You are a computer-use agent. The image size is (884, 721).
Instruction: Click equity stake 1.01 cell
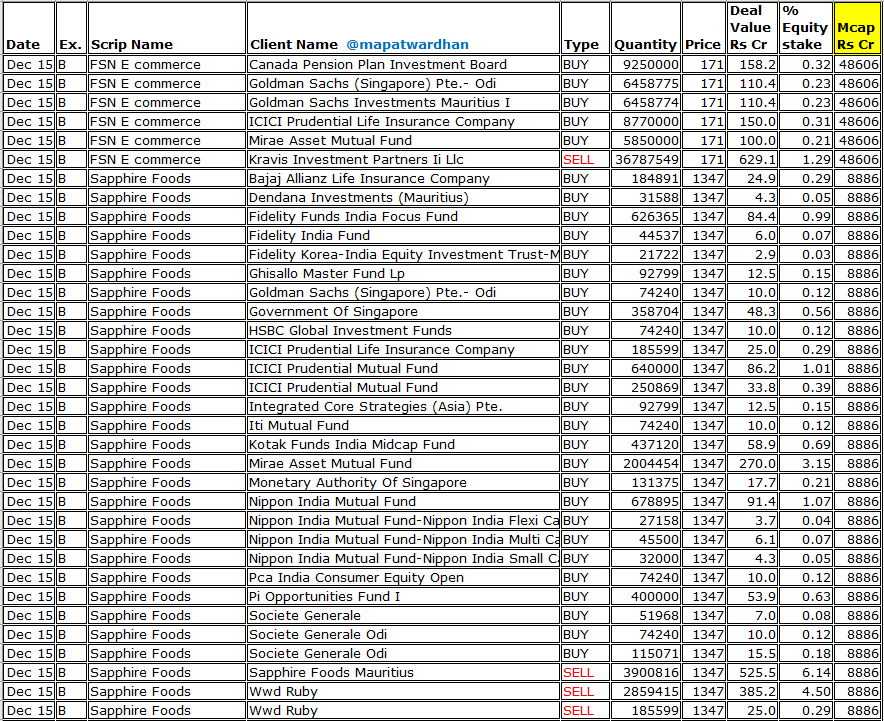(805, 368)
